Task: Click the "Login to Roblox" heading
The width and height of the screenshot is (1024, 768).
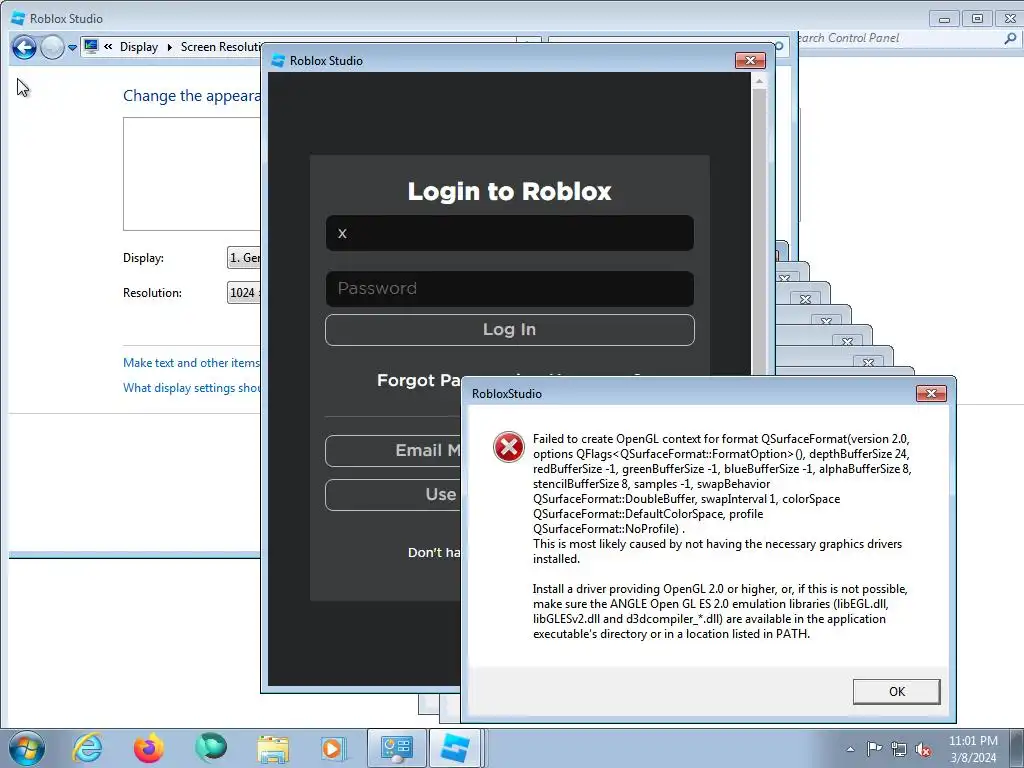Action: coord(509,191)
